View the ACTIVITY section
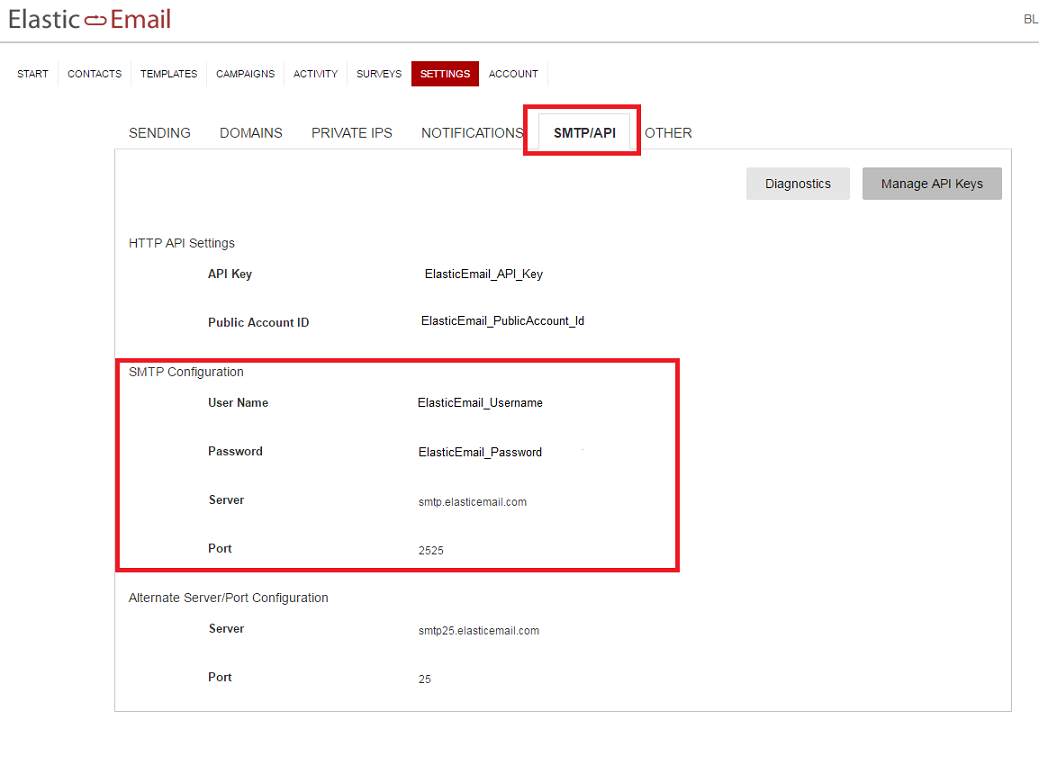 (x=315, y=73)
